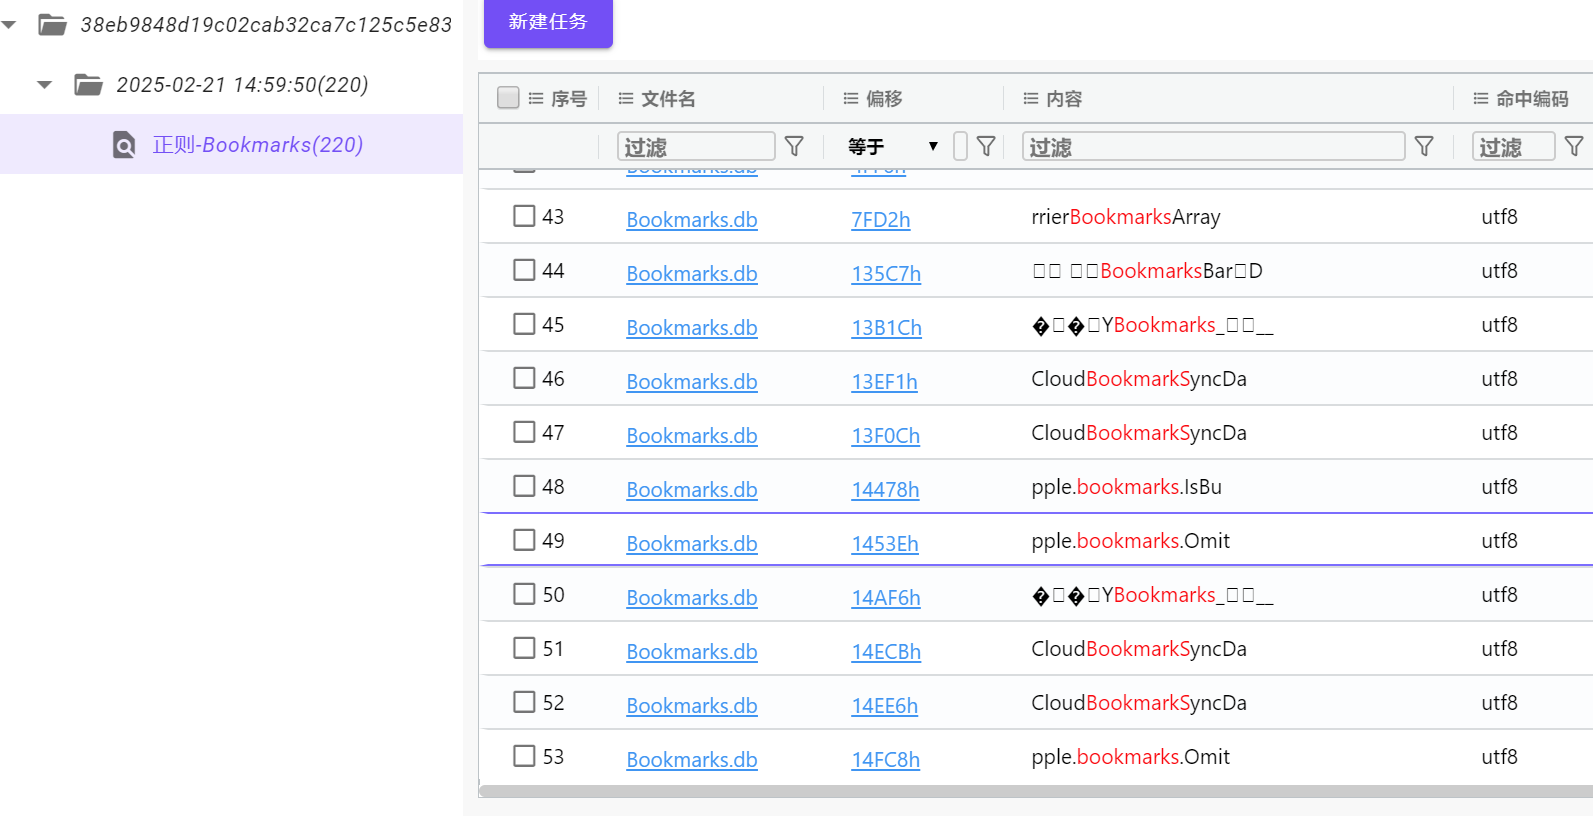
Task: Select the checkbox for row 50
Action: 524,594
